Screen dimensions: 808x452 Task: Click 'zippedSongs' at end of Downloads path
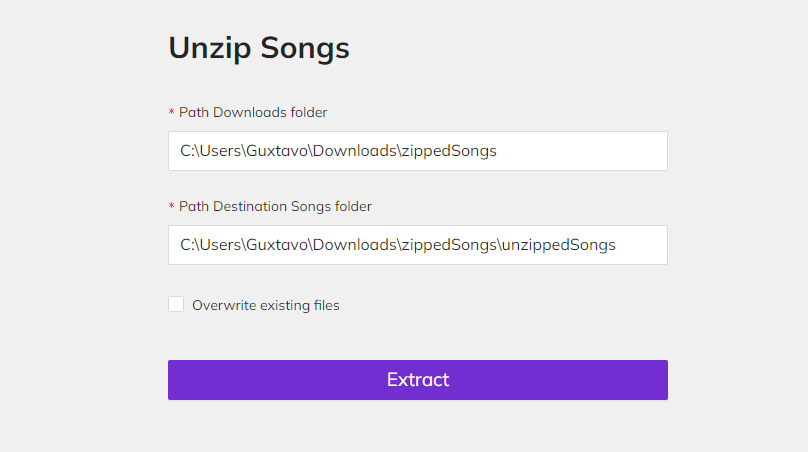[448, 152]
